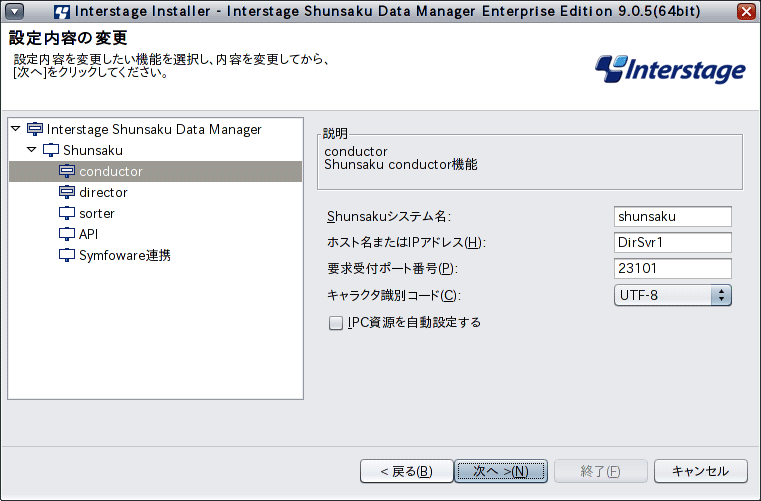Image resolution: width=761 pixels, height=501 pixels.
Task: Collapse the Interstage Shunsaku Data Manager tree node
Action: (x=16, y=129)
